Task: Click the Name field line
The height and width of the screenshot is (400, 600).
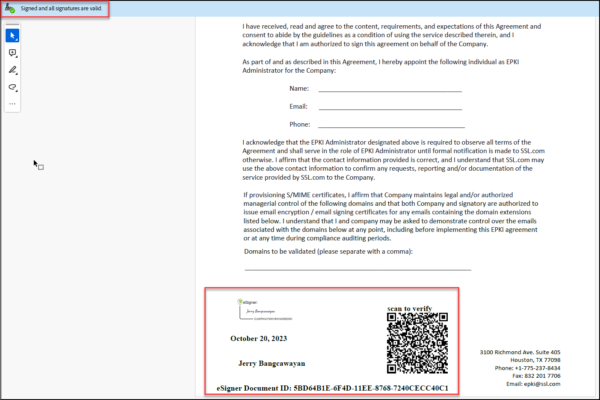Action: coord(390,90)
